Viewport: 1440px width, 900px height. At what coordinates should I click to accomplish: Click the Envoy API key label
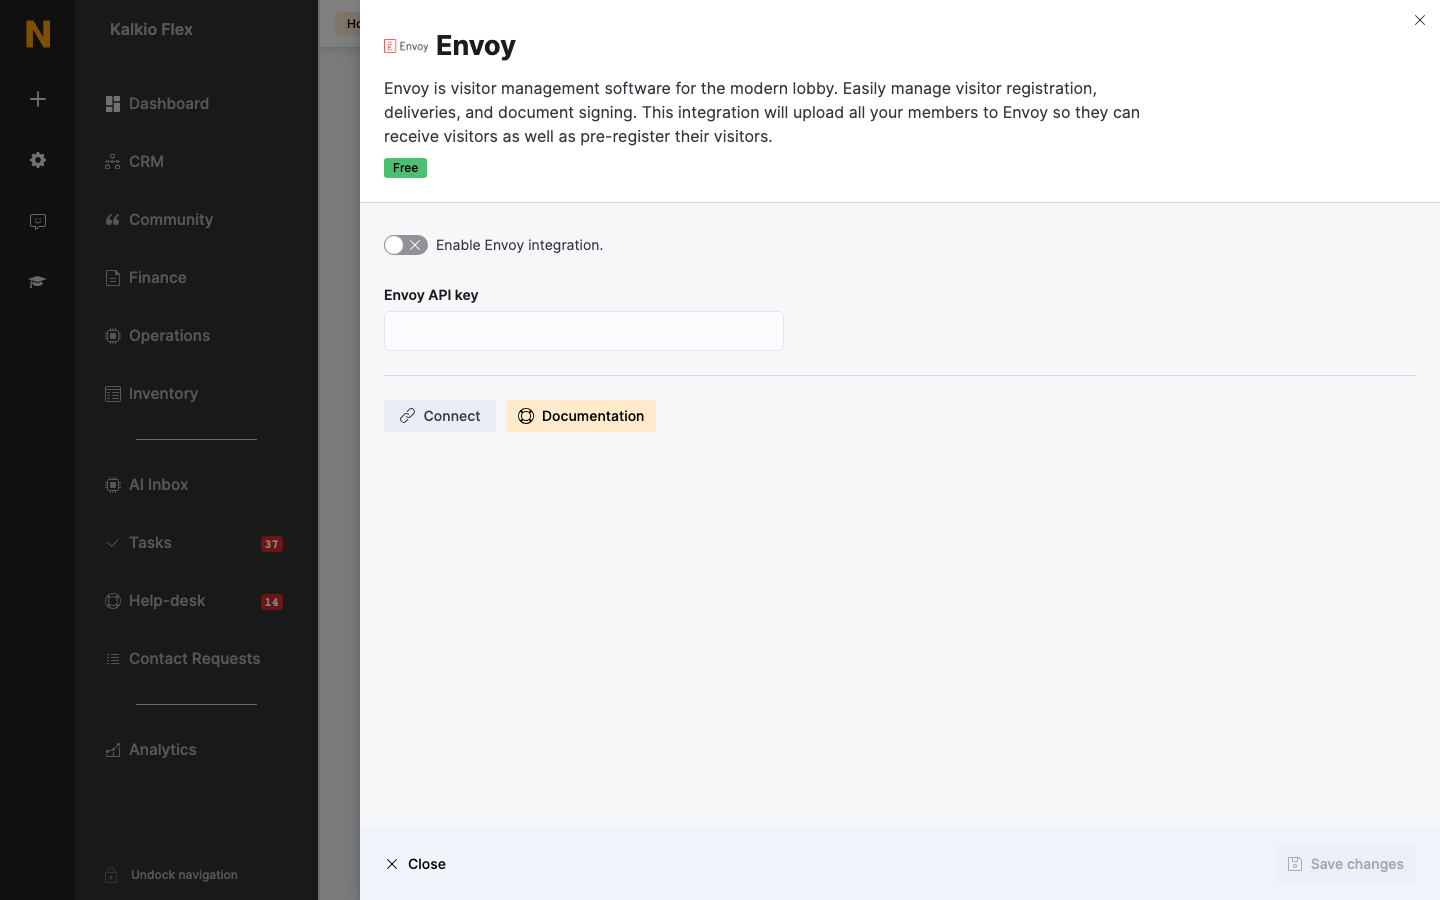(x=431, y=295)
